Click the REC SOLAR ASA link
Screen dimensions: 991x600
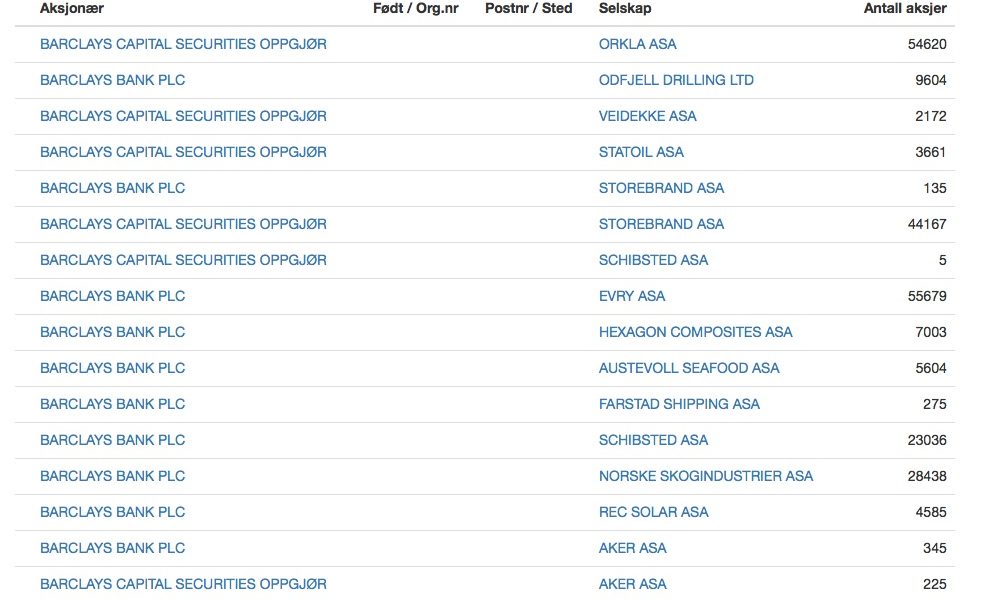[x=654, y=513]
